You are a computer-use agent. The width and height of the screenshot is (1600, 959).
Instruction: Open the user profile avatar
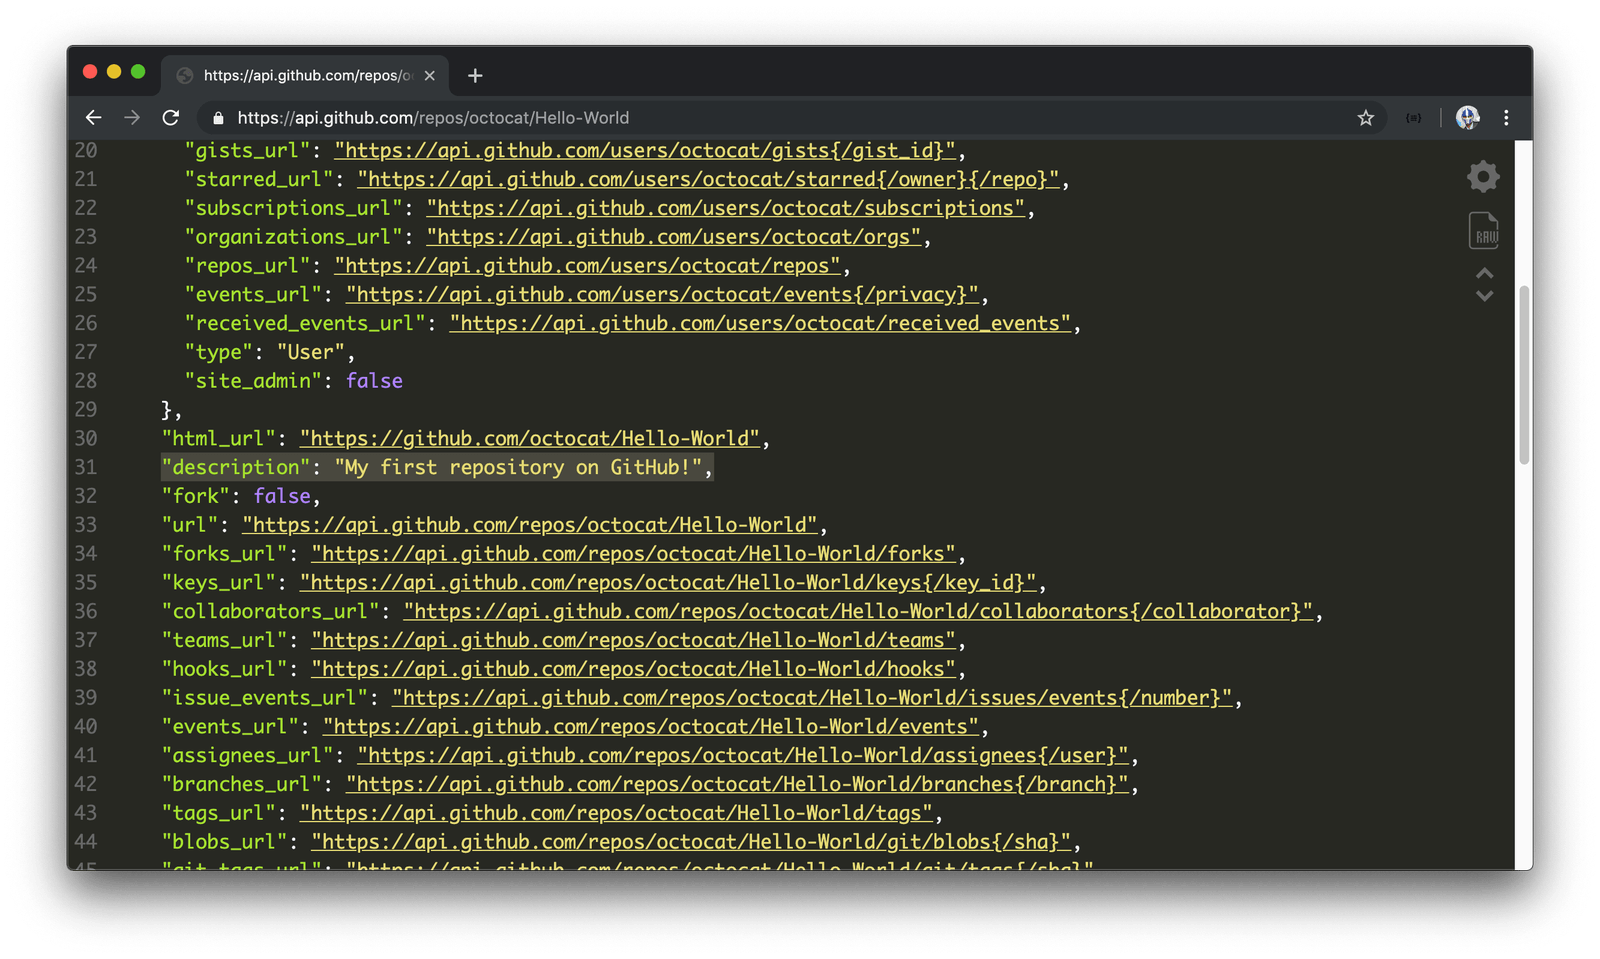pyautogui.click(x=1467, y=118)
